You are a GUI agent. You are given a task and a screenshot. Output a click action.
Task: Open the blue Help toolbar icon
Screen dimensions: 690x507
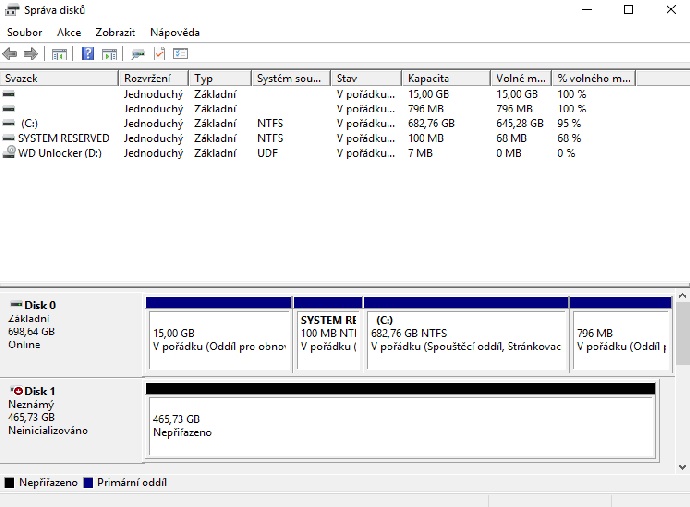coord(88,54)
